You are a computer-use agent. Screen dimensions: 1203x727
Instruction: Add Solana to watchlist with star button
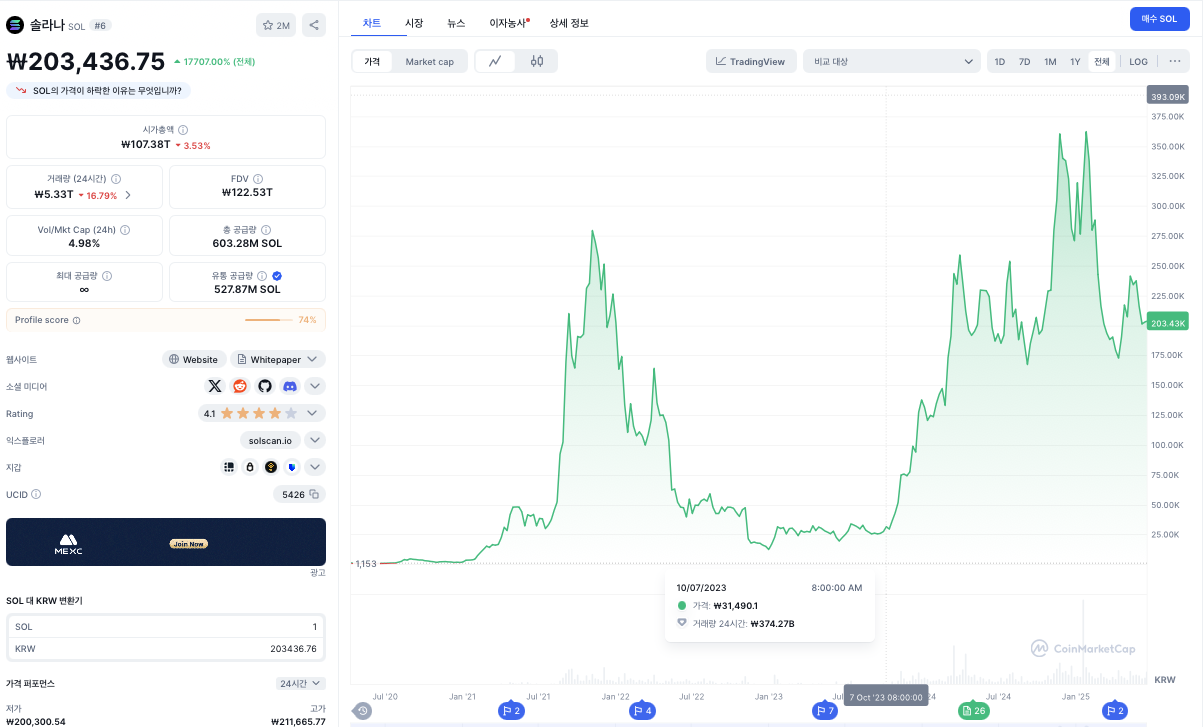point(276,25)
